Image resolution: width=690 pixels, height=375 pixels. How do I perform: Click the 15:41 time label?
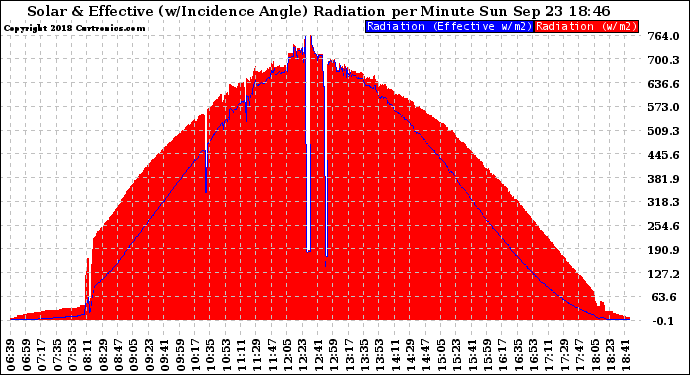click(472, 355)
